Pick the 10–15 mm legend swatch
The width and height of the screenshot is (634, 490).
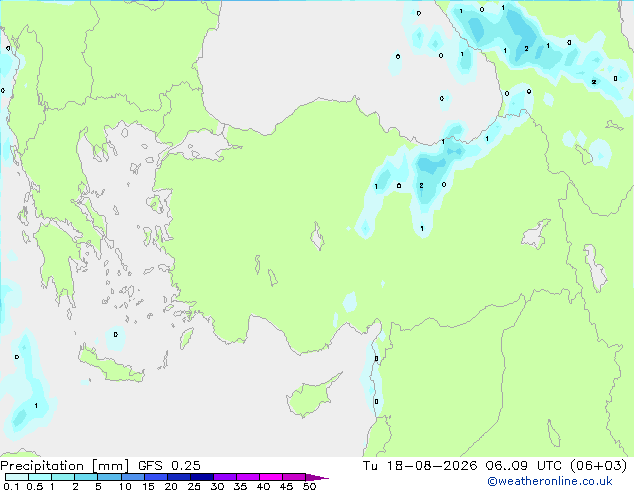133,477
